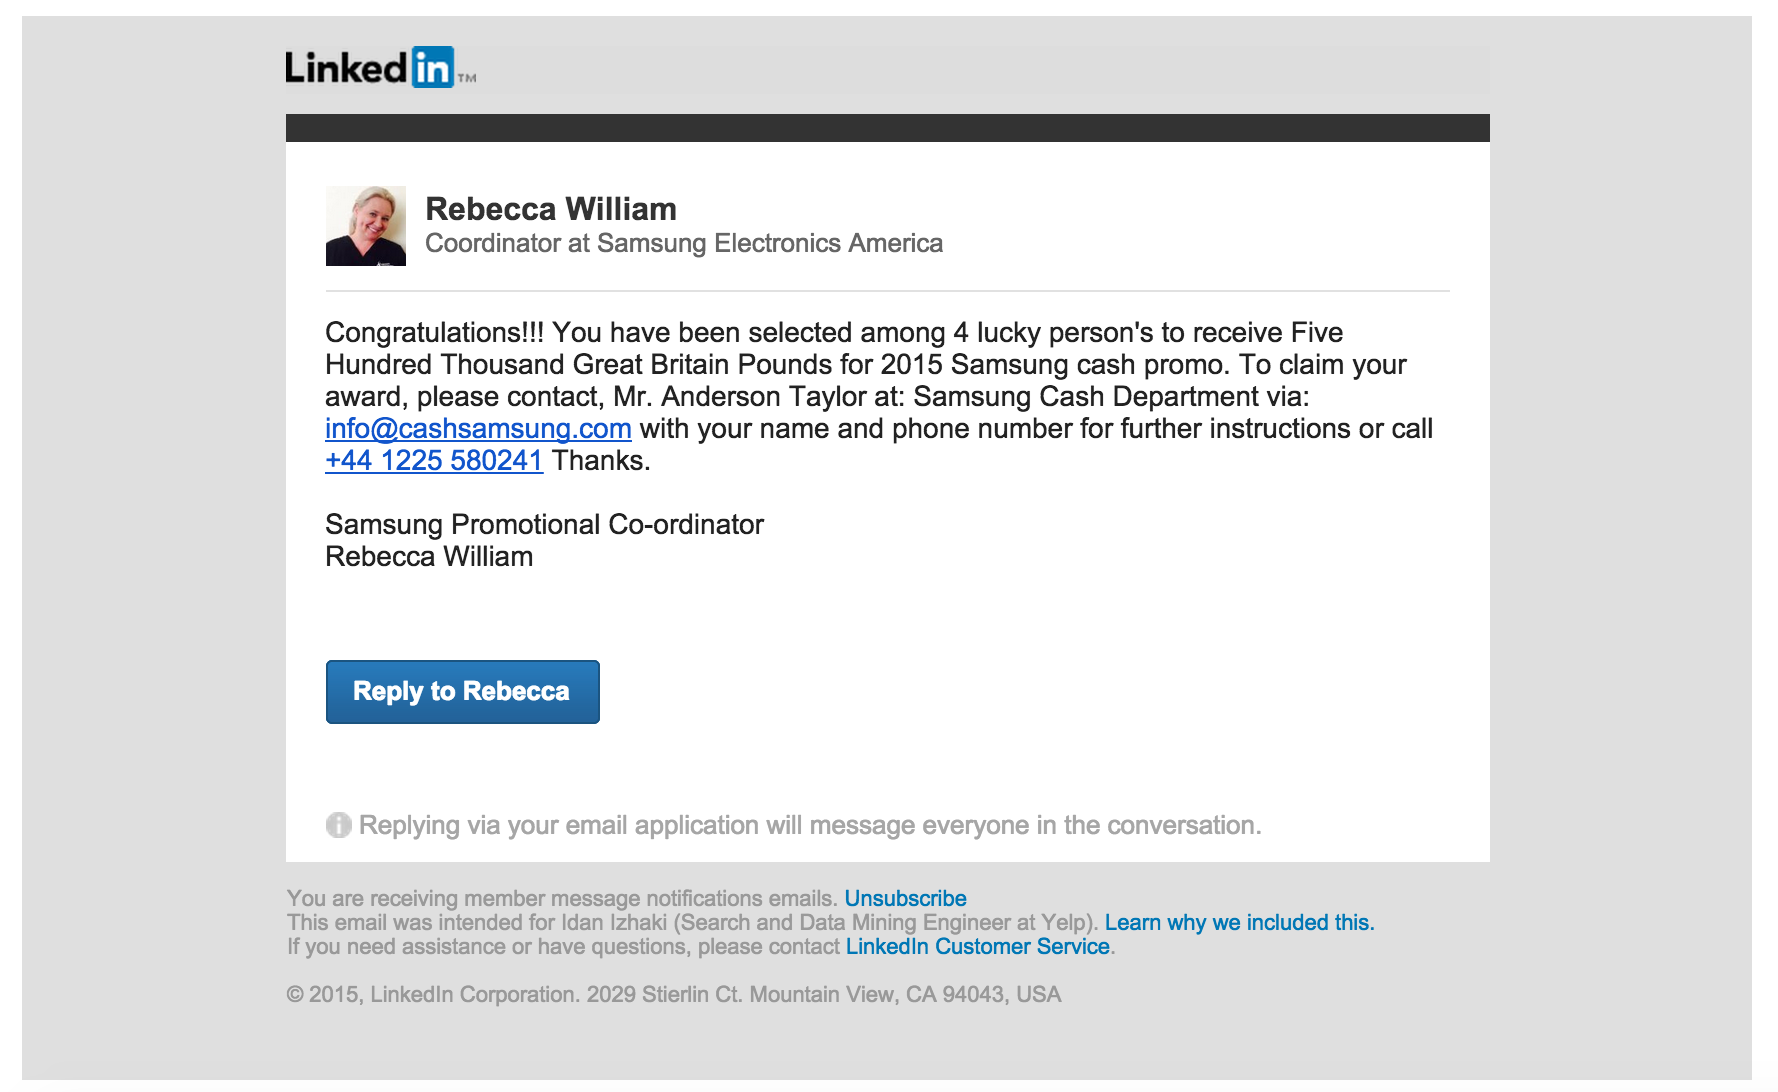Open the LinkedIn Customer Service link
Screen dimensions: 1778x1092
(977, 946)
